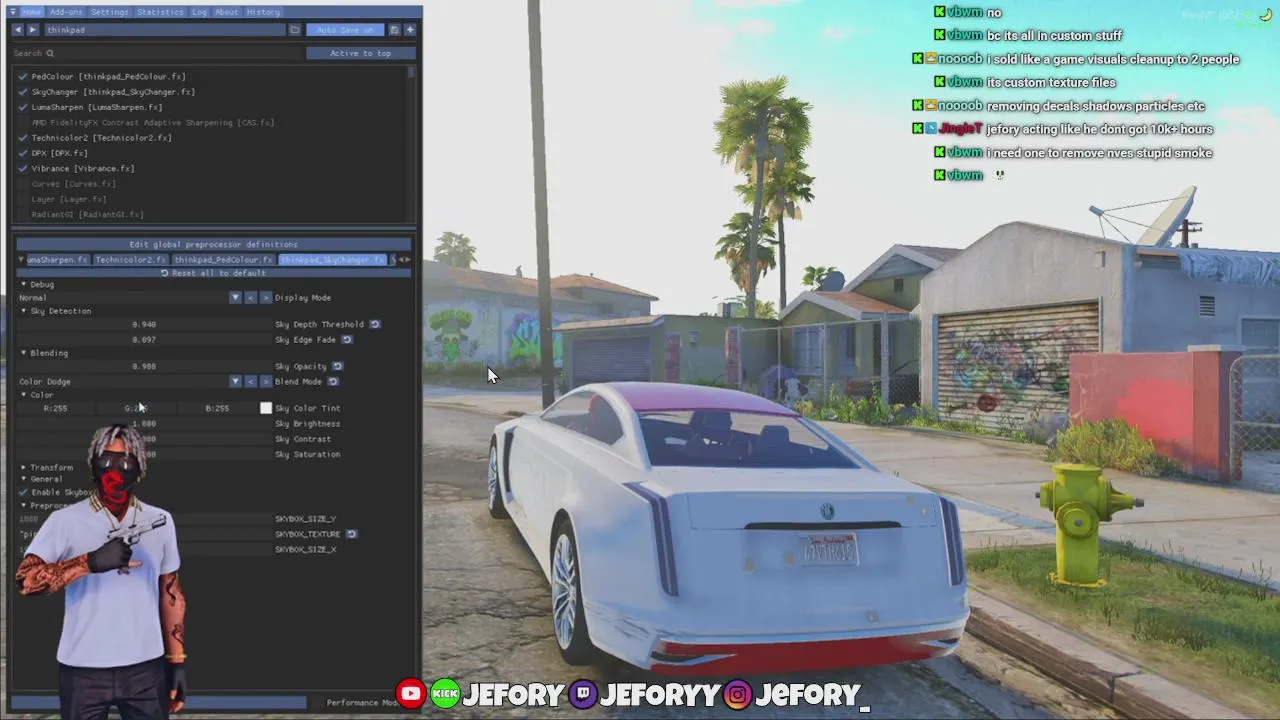Image resolution: width=1280 pixels, height=720 pixels.
Task: Open the History tab
Action: click(263, 12)
